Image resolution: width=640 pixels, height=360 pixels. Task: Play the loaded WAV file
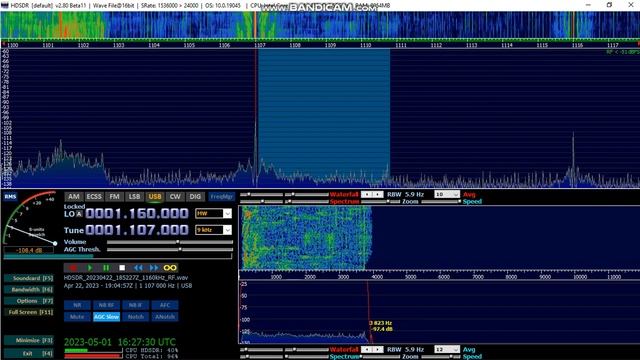pos(90,268)
